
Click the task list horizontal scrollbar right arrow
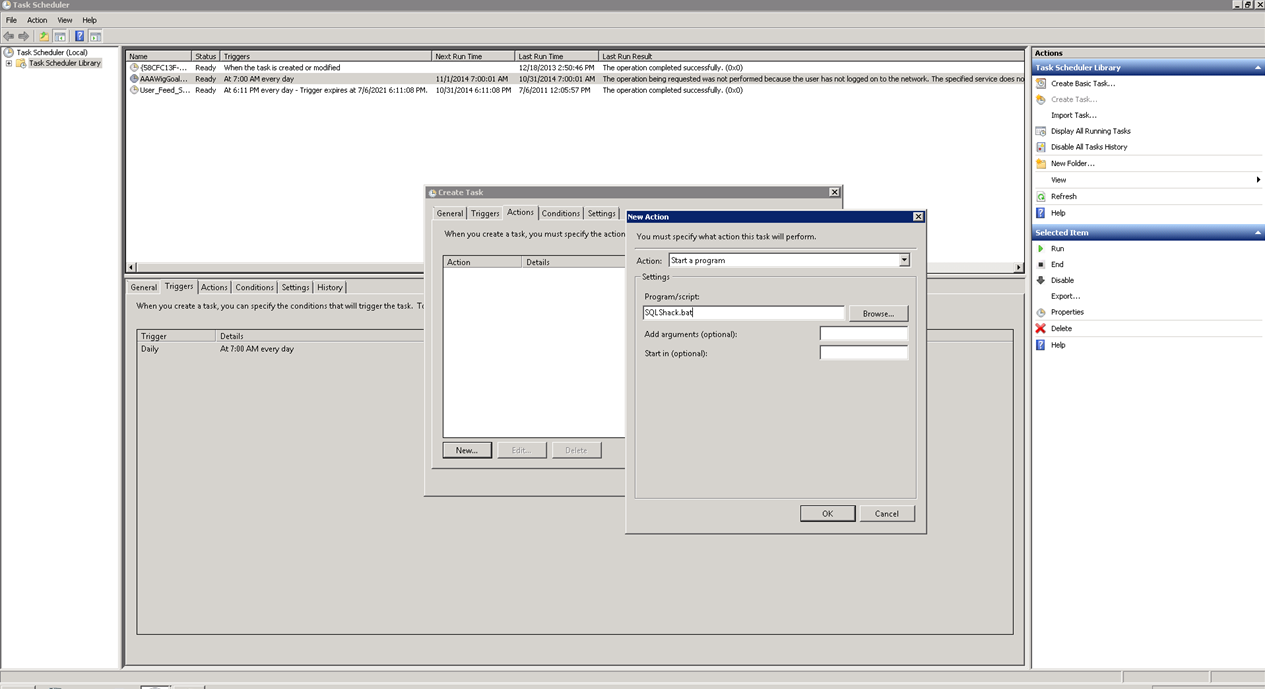coord(1019,267)
